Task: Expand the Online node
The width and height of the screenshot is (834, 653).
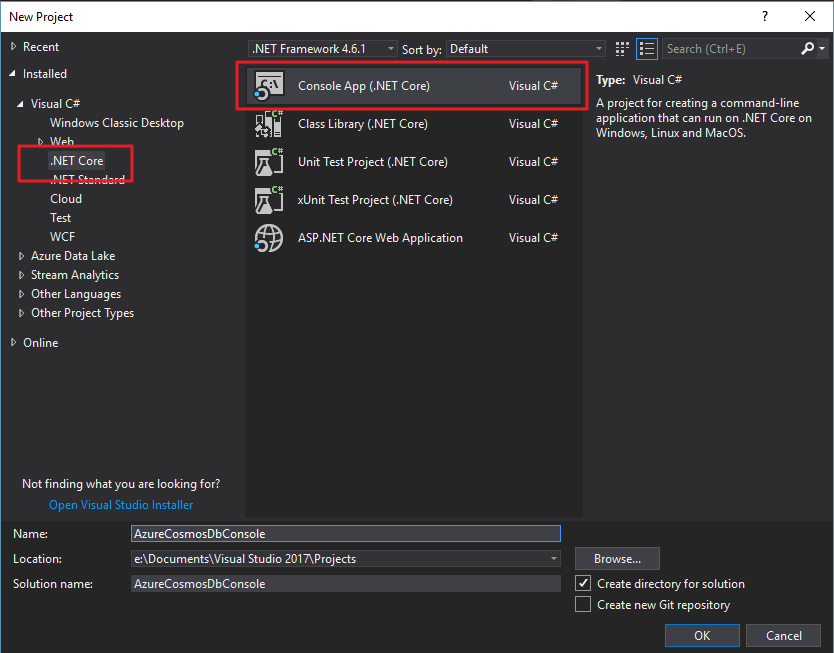Action: coord(14,343)
